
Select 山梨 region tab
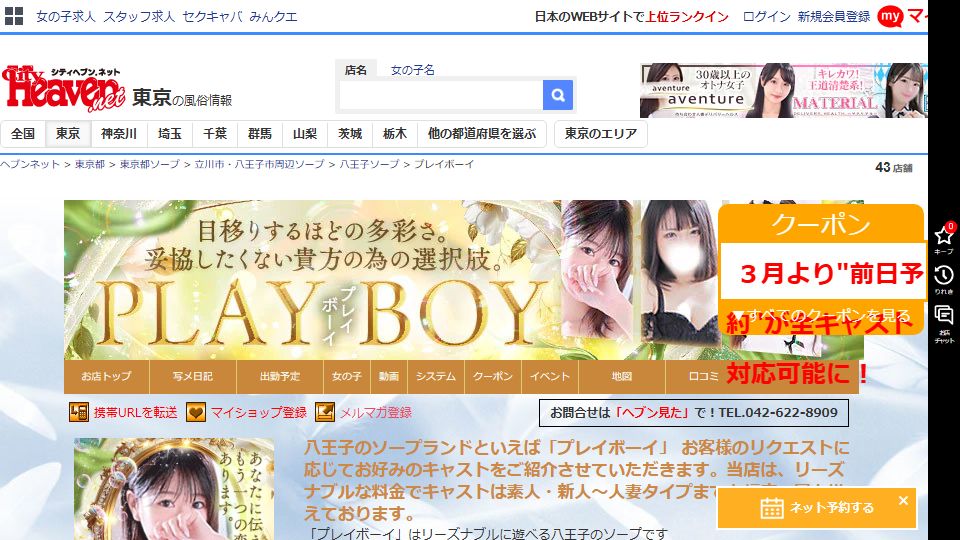(x=305, y=133)
